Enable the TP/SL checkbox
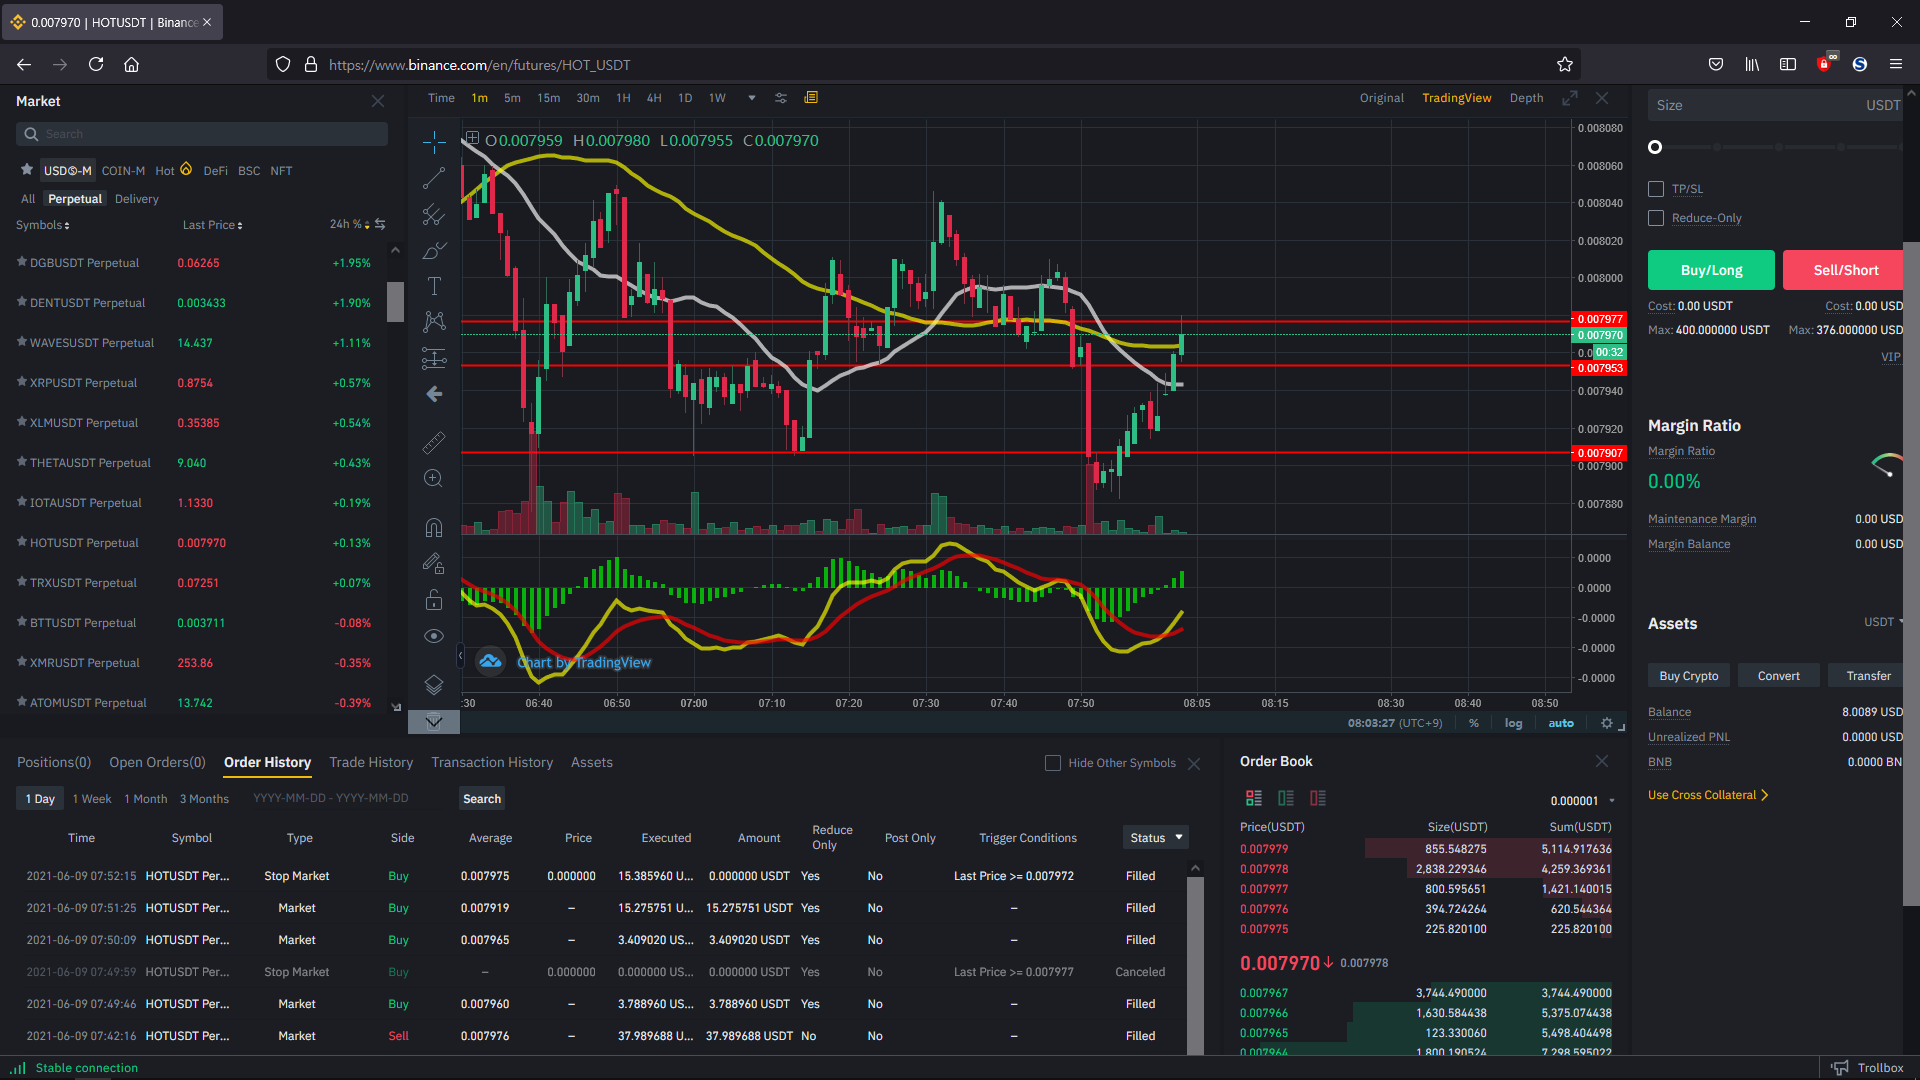 tap(1656, 189)
